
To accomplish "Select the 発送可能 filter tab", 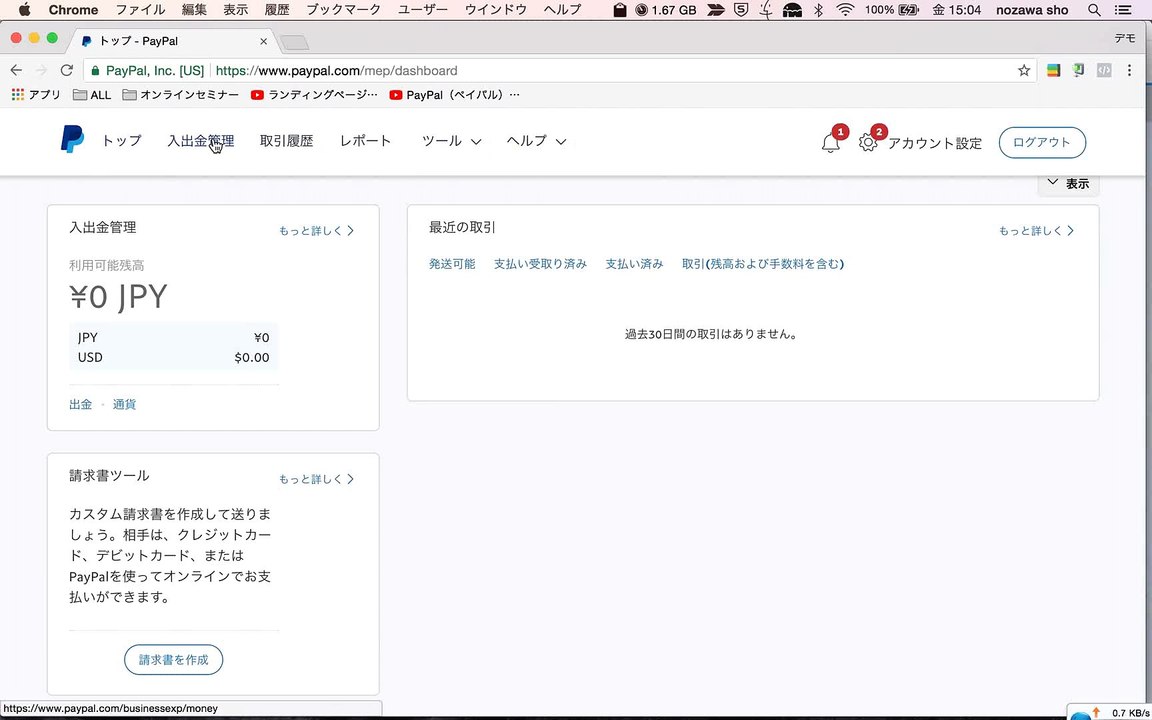I will coord(452,264).
